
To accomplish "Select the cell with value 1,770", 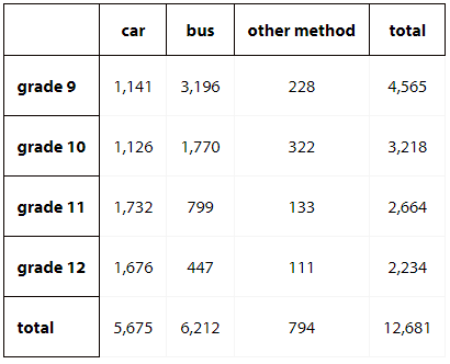I will coord(200,147).
